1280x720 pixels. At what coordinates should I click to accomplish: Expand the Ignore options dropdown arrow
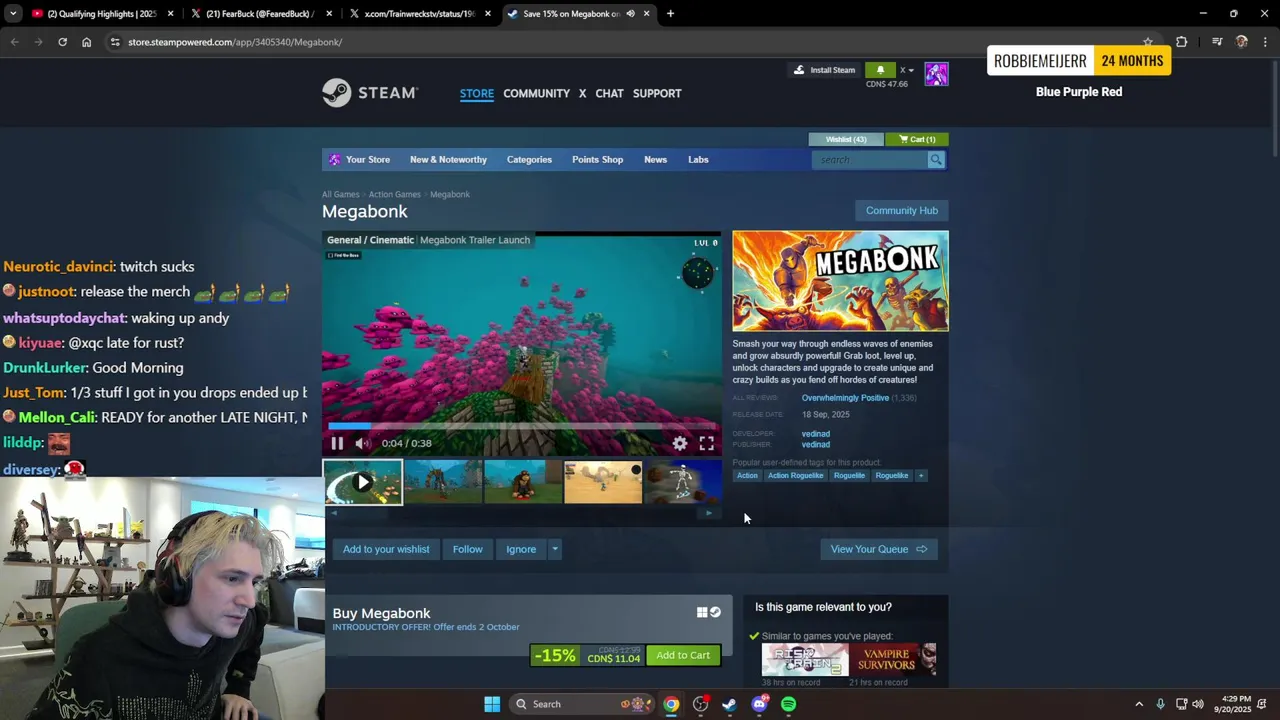pyautogui.click(x=555, y=549)
